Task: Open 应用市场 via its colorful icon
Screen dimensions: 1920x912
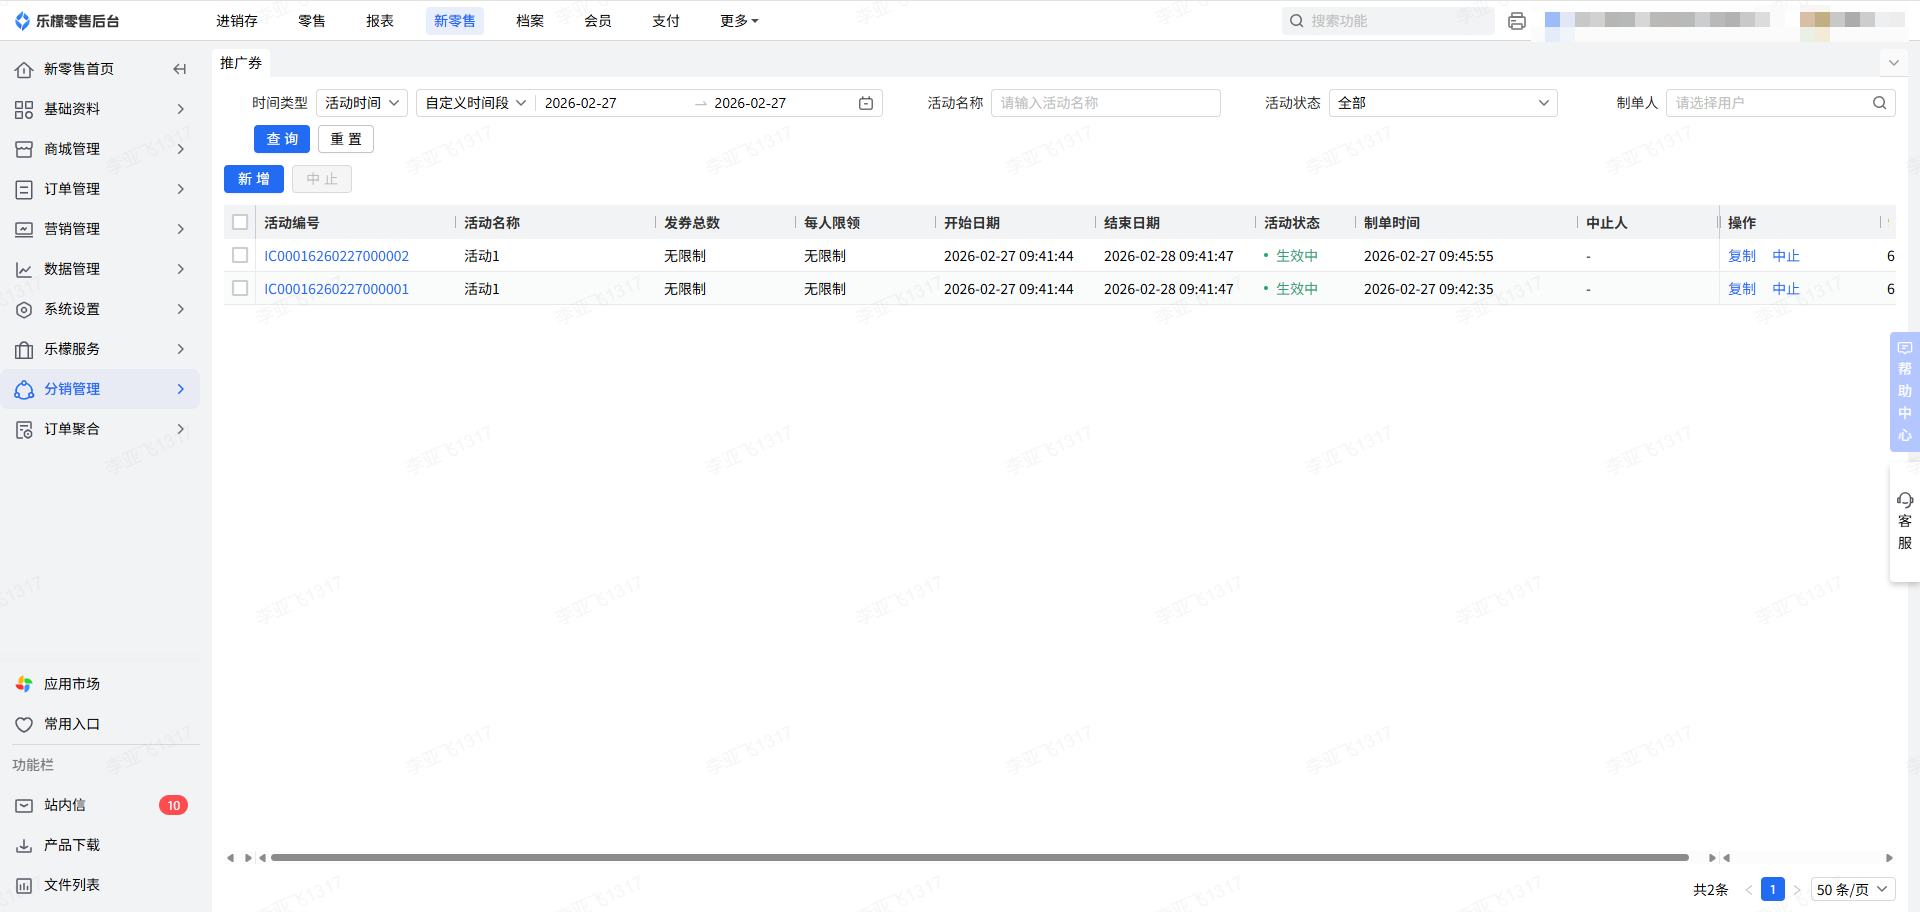Action: point(24,684)
